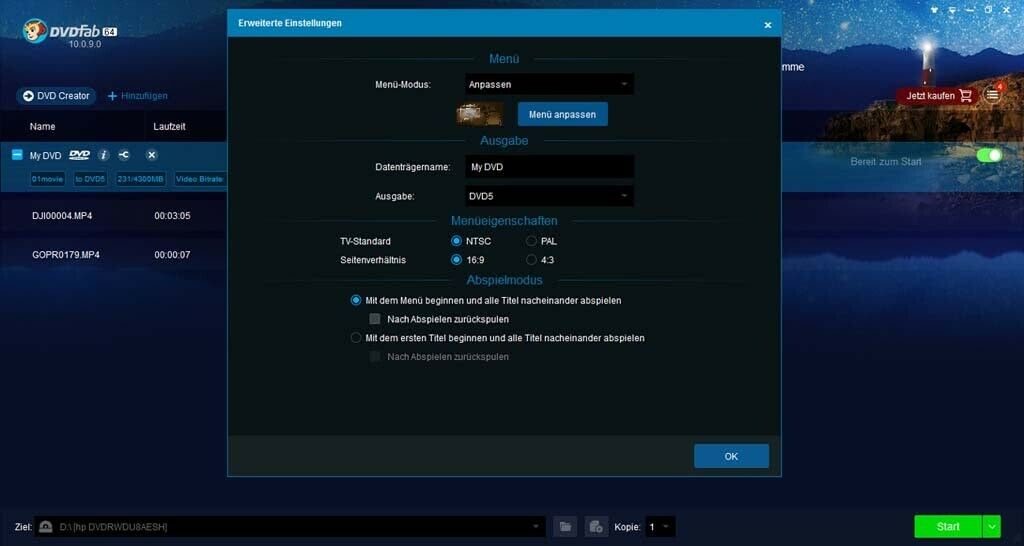Expand the arrow beside the Start button
The width and height of the screenshot is (1024, 546).
(991, 526)
